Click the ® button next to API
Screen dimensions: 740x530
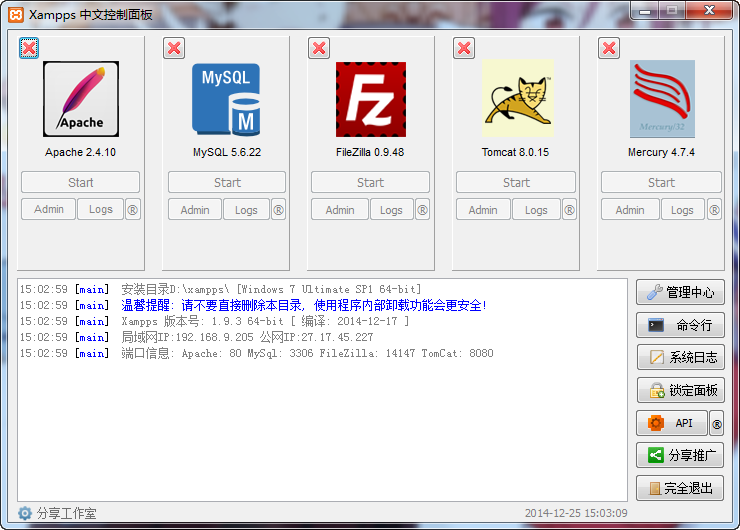[716, 423]
